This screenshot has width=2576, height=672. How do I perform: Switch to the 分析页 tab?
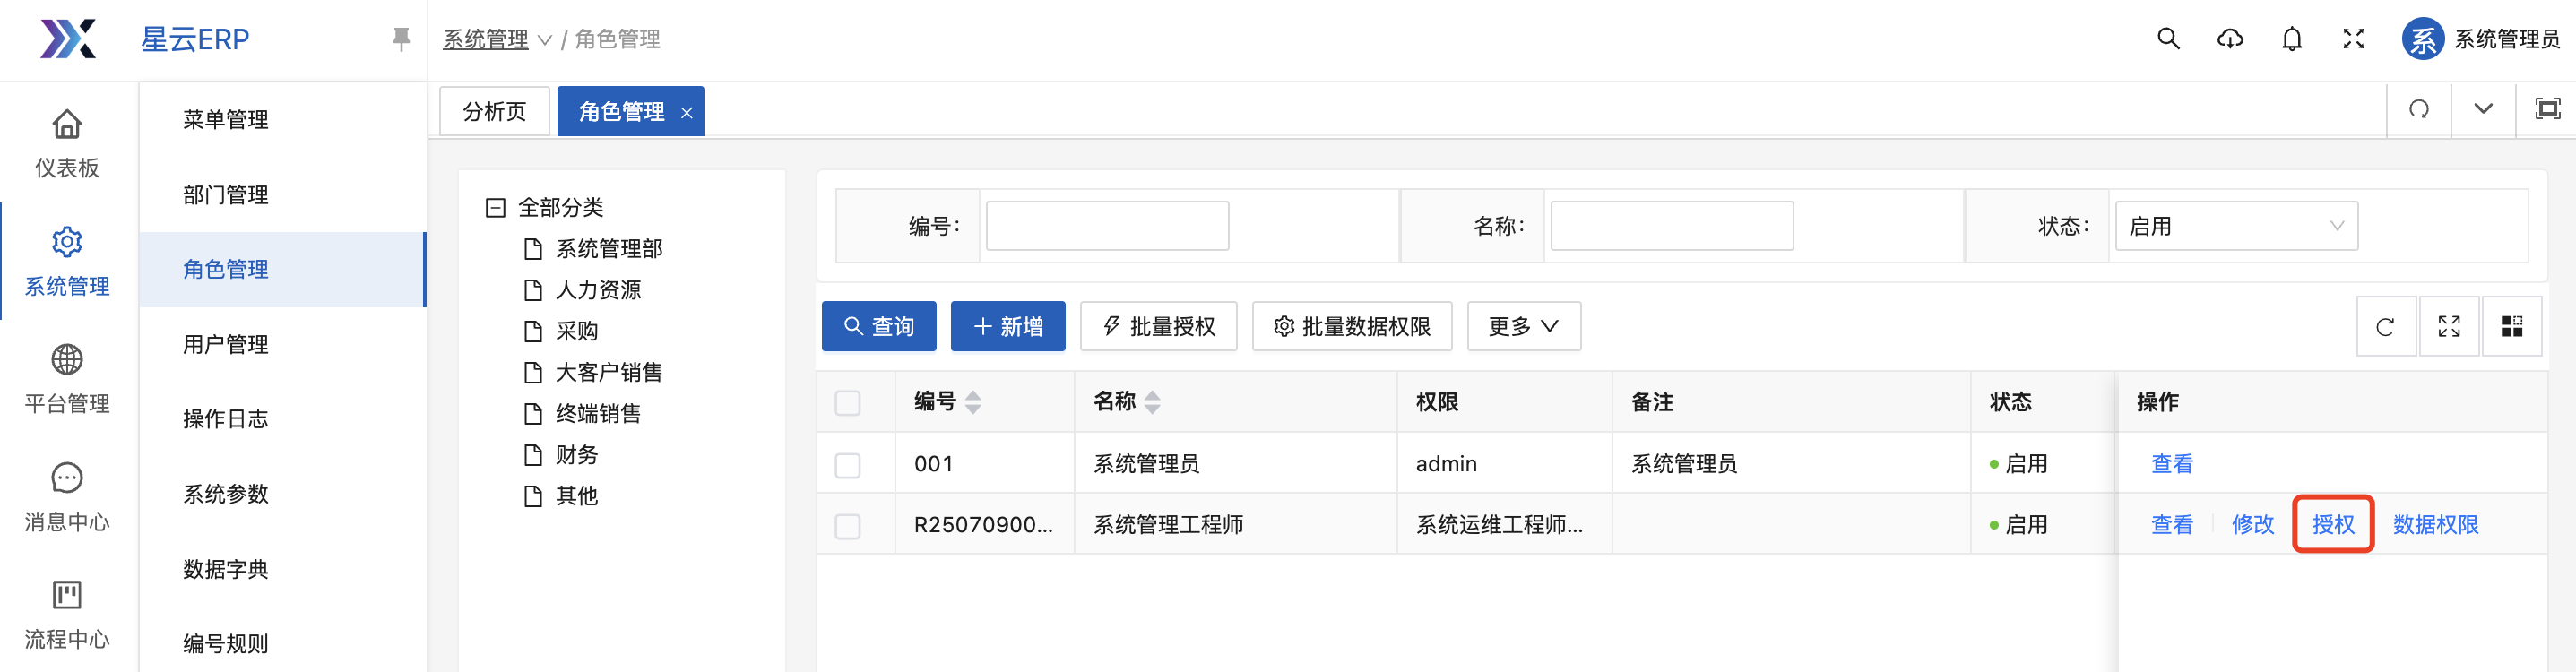pos(494,111)
